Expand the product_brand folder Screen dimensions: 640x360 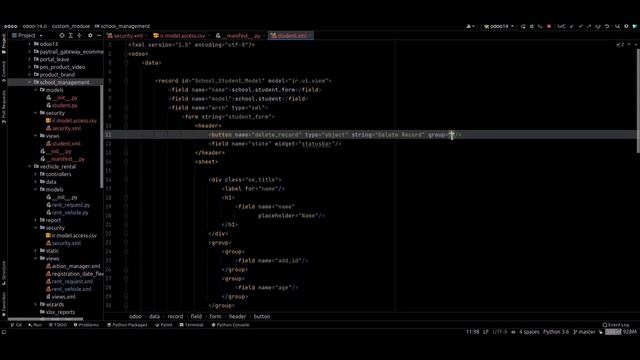pos(30,75)
